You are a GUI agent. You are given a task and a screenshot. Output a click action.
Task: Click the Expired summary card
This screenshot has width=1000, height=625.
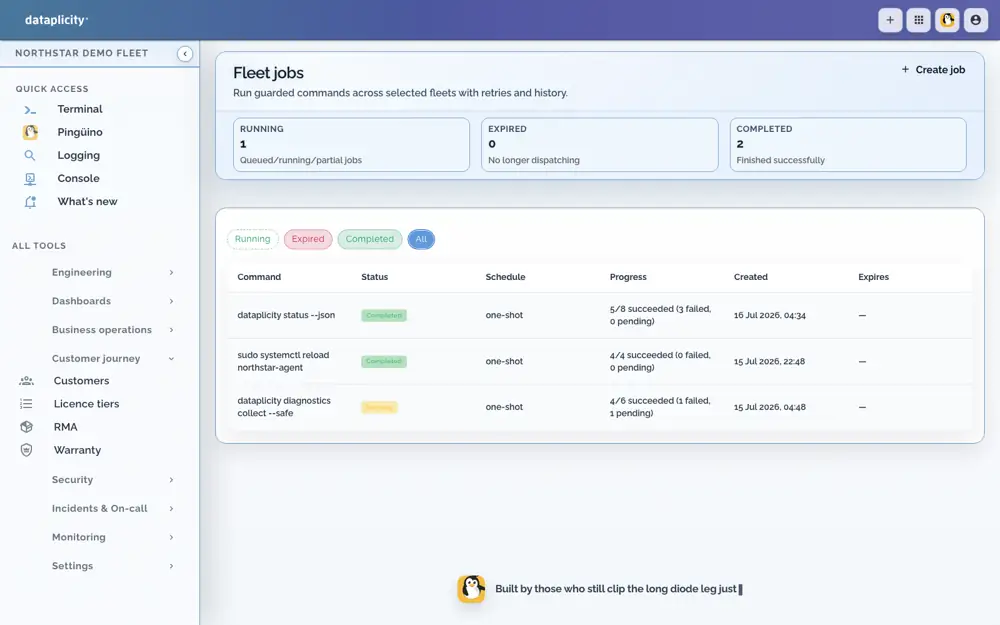pos(599,144)
